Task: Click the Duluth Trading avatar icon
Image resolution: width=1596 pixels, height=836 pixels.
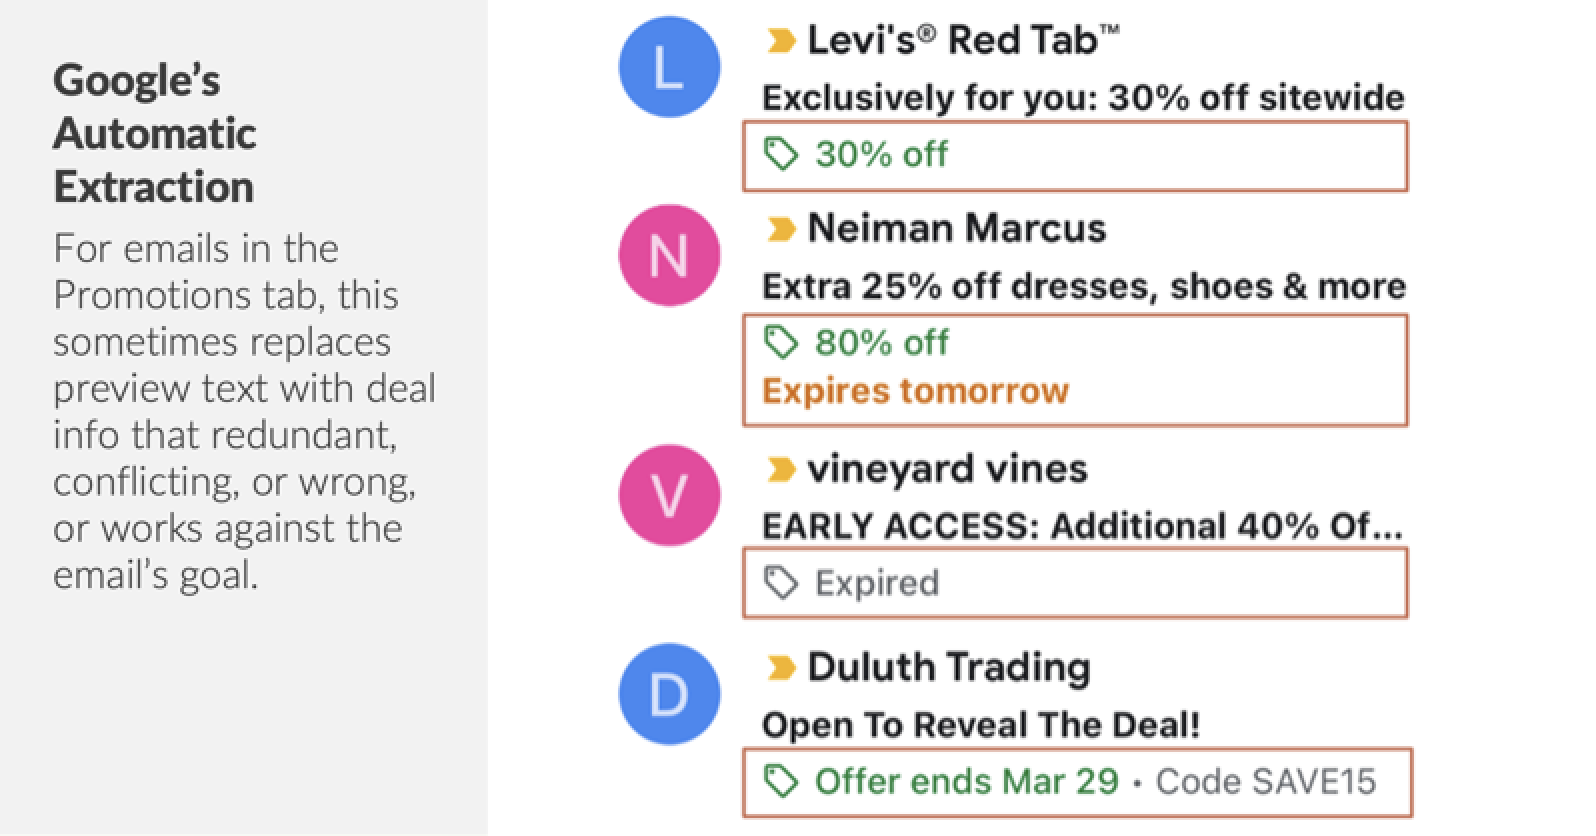Action: click(x=669, y=693)
